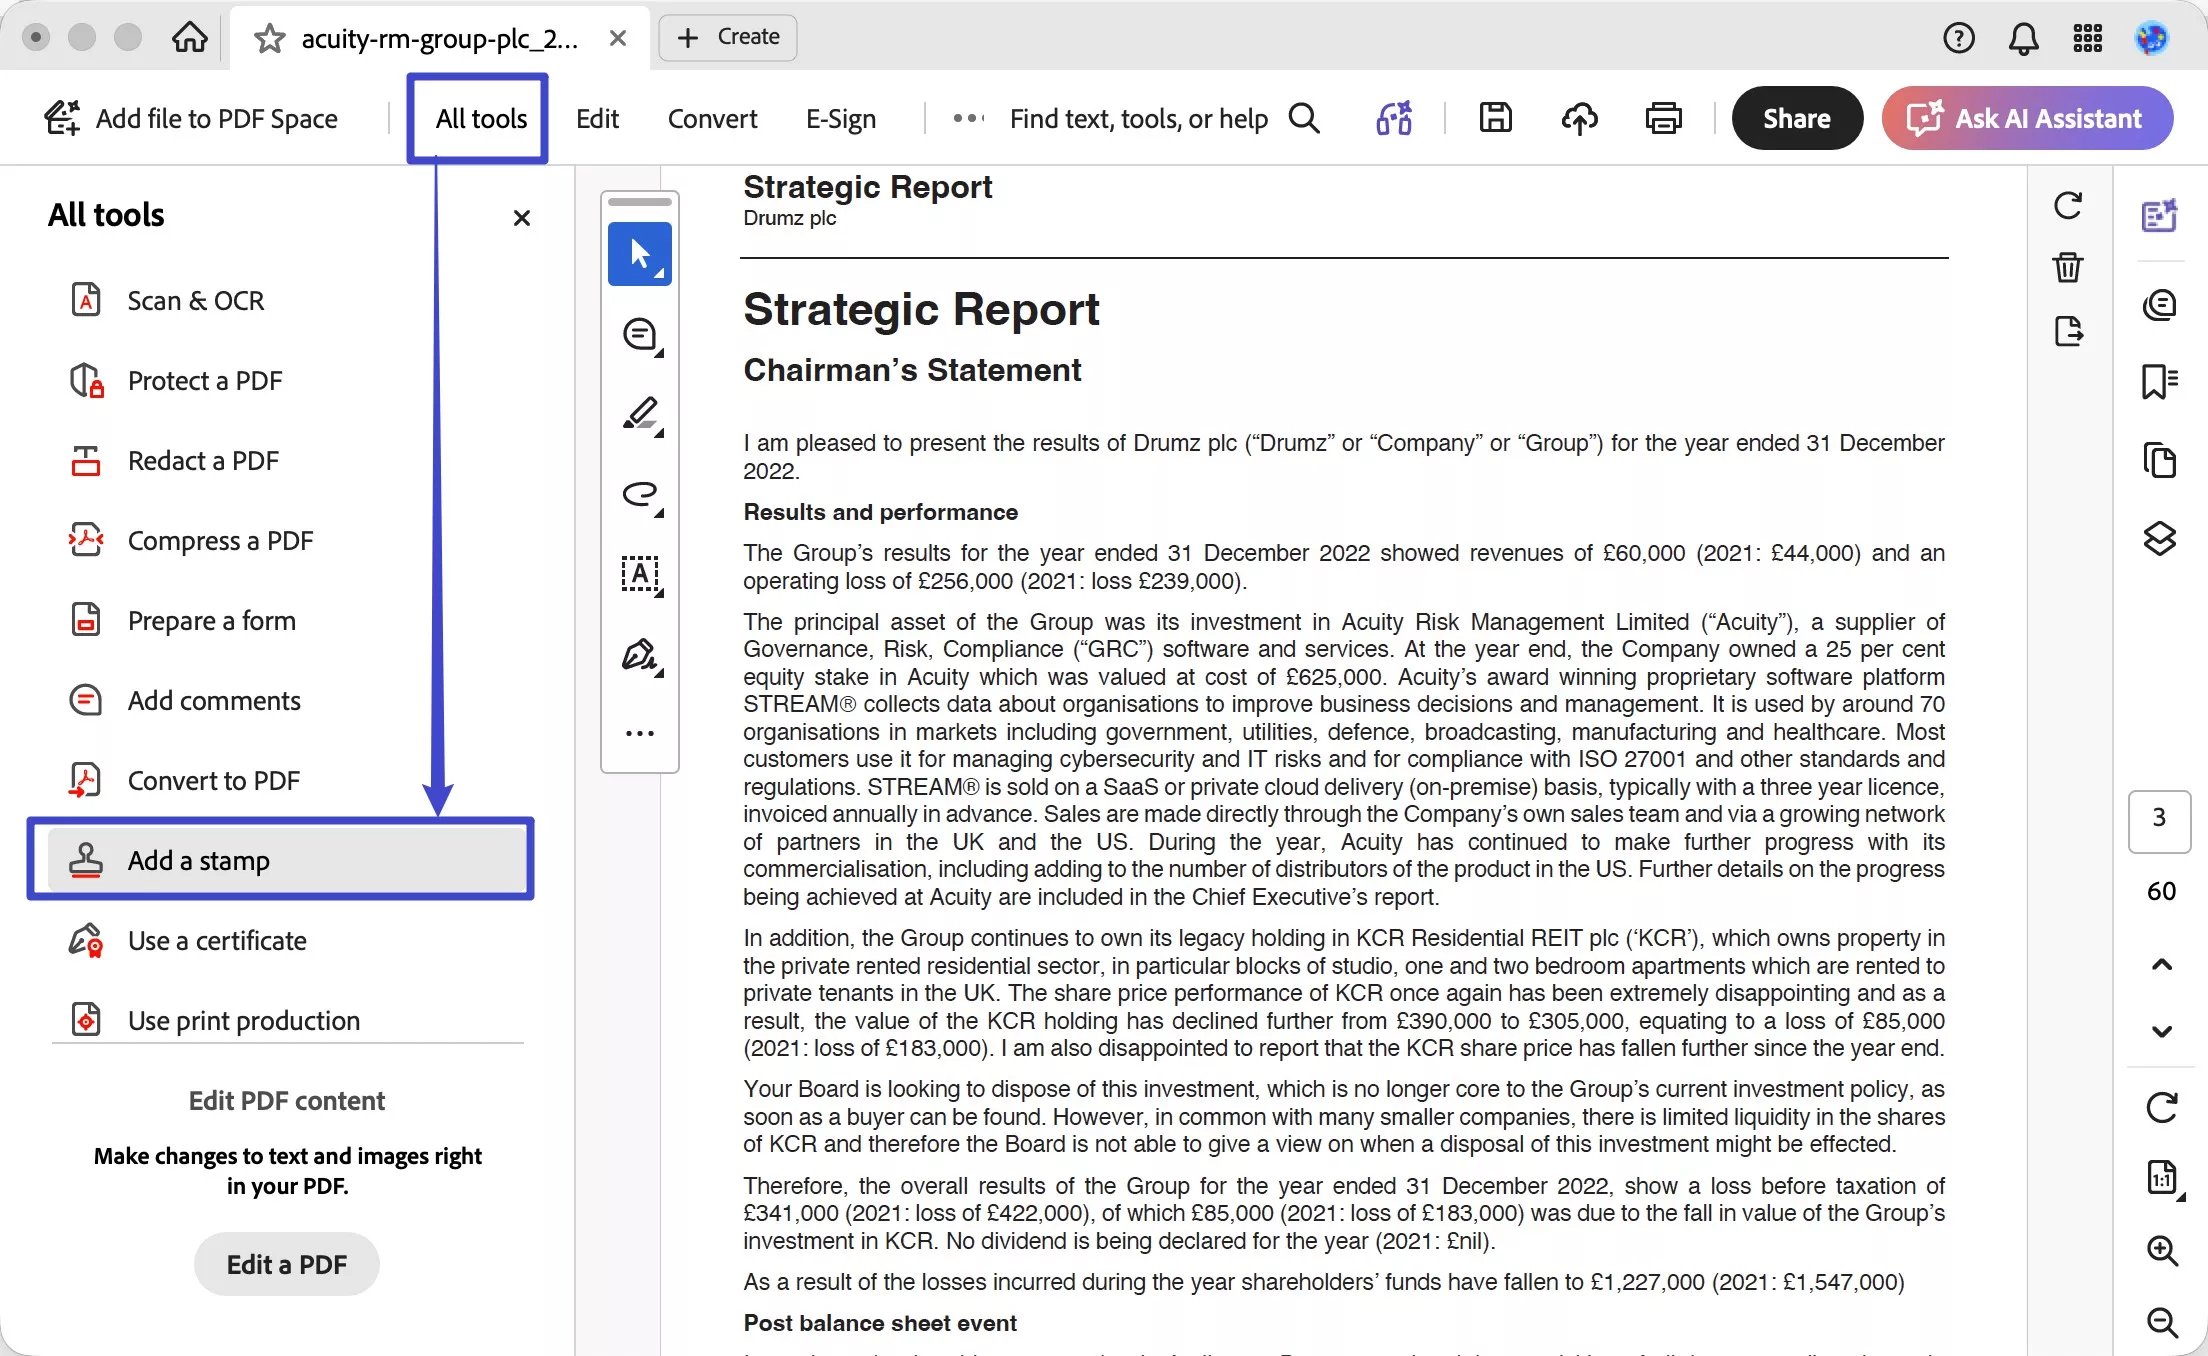Grab the quick toolbar drag handle
2208x1356 pixels.
pos(640,202)
